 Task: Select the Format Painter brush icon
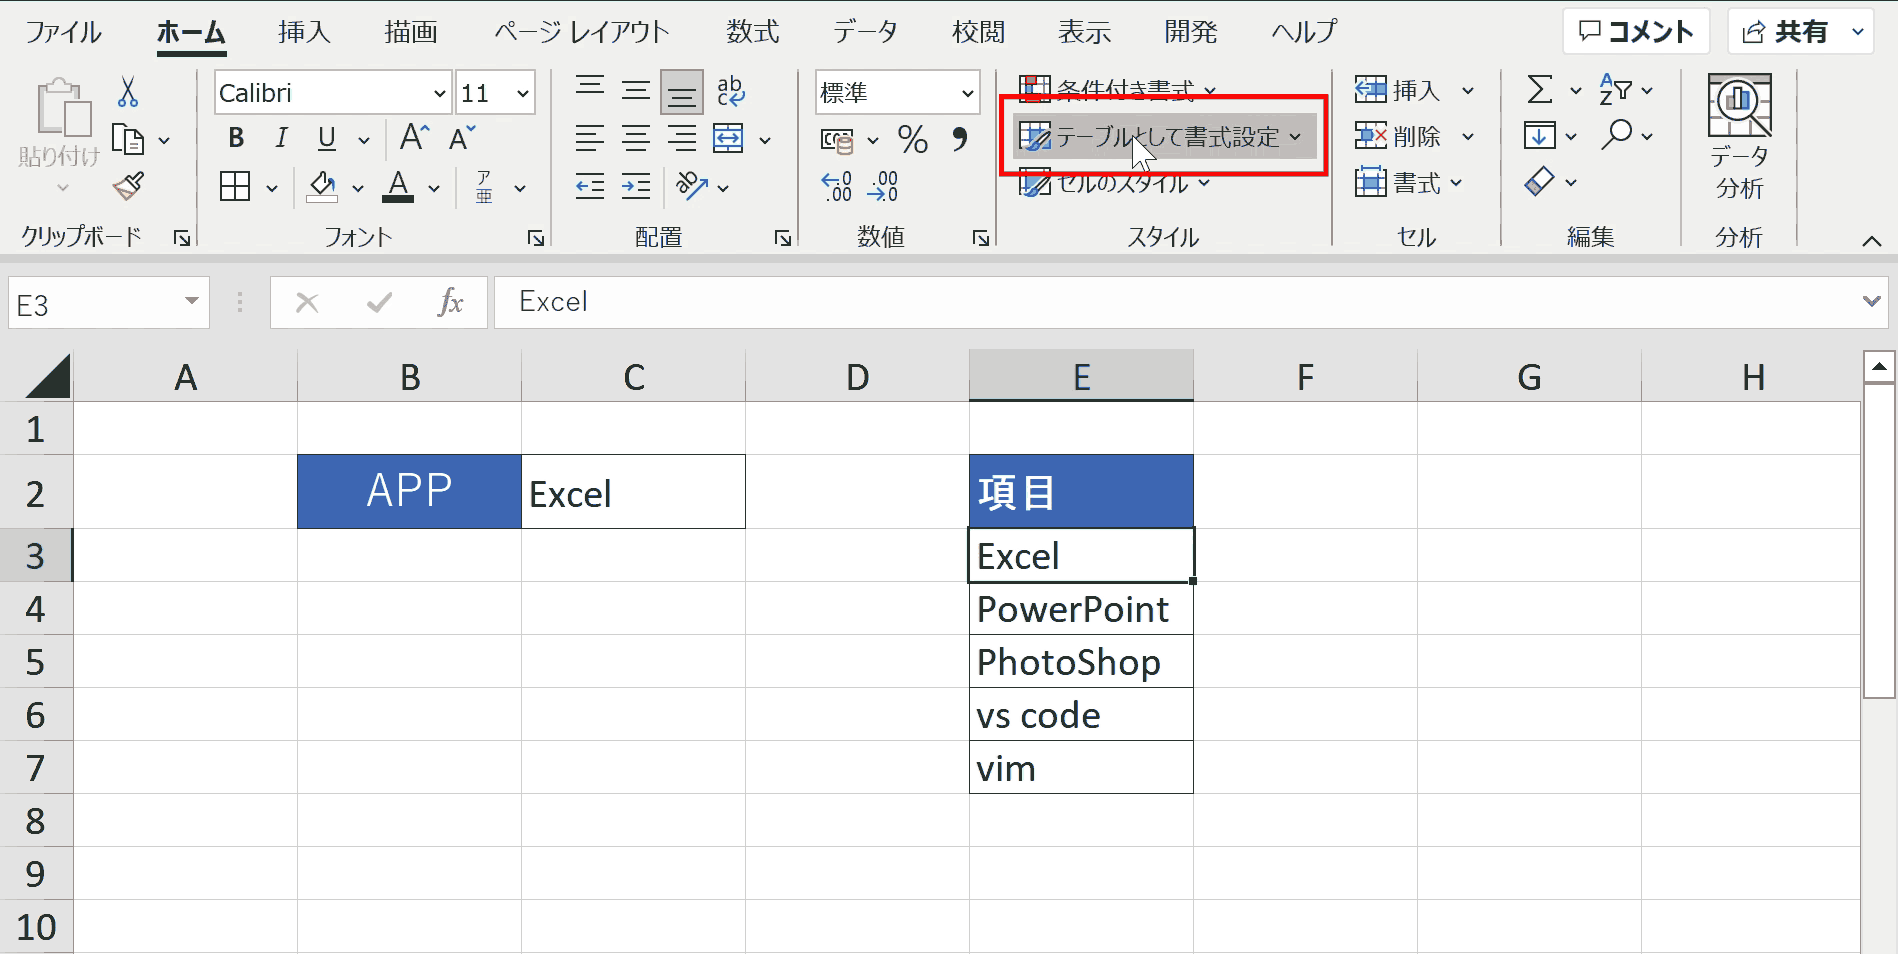pyautogui.click(x=129, y=185)
